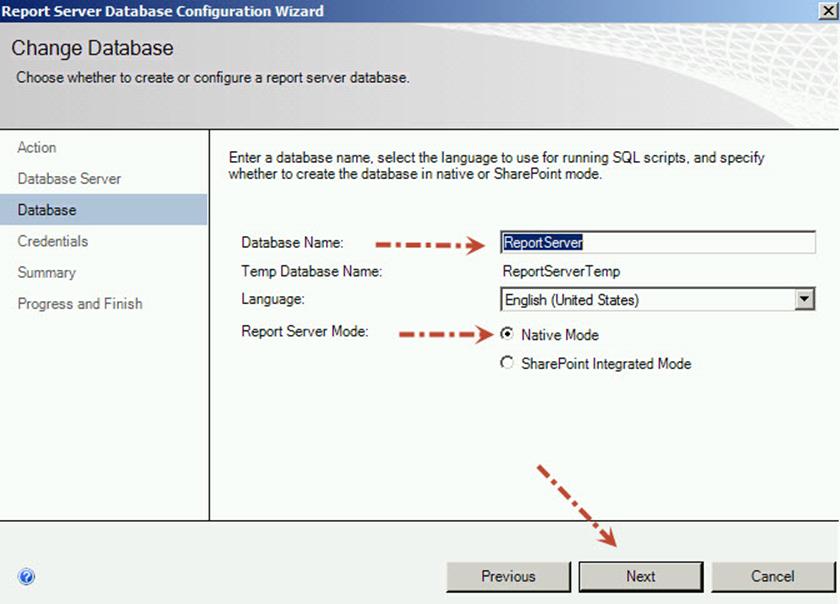The height and width of the screenshot is (604, 840).
Task: Open the Language dropdown arrow
Action: 804,299
